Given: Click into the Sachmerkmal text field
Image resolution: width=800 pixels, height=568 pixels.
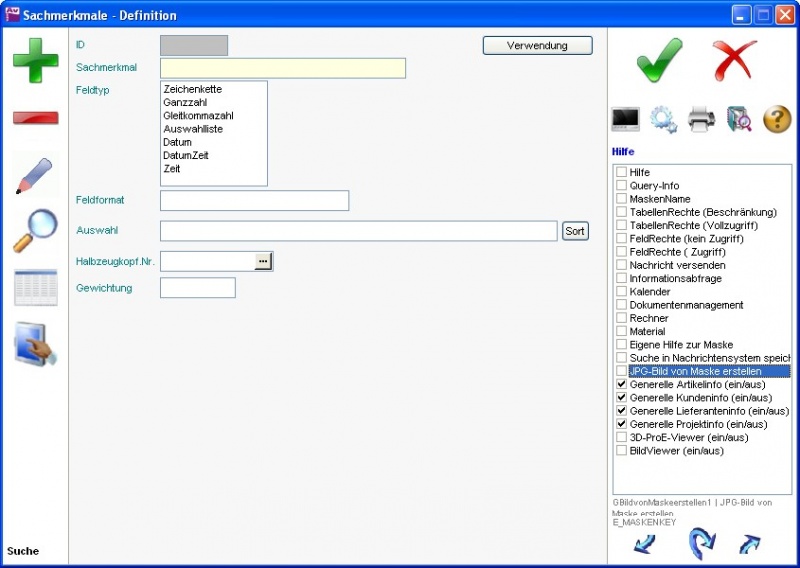Looking at the screenshot, I should point(282,68).
